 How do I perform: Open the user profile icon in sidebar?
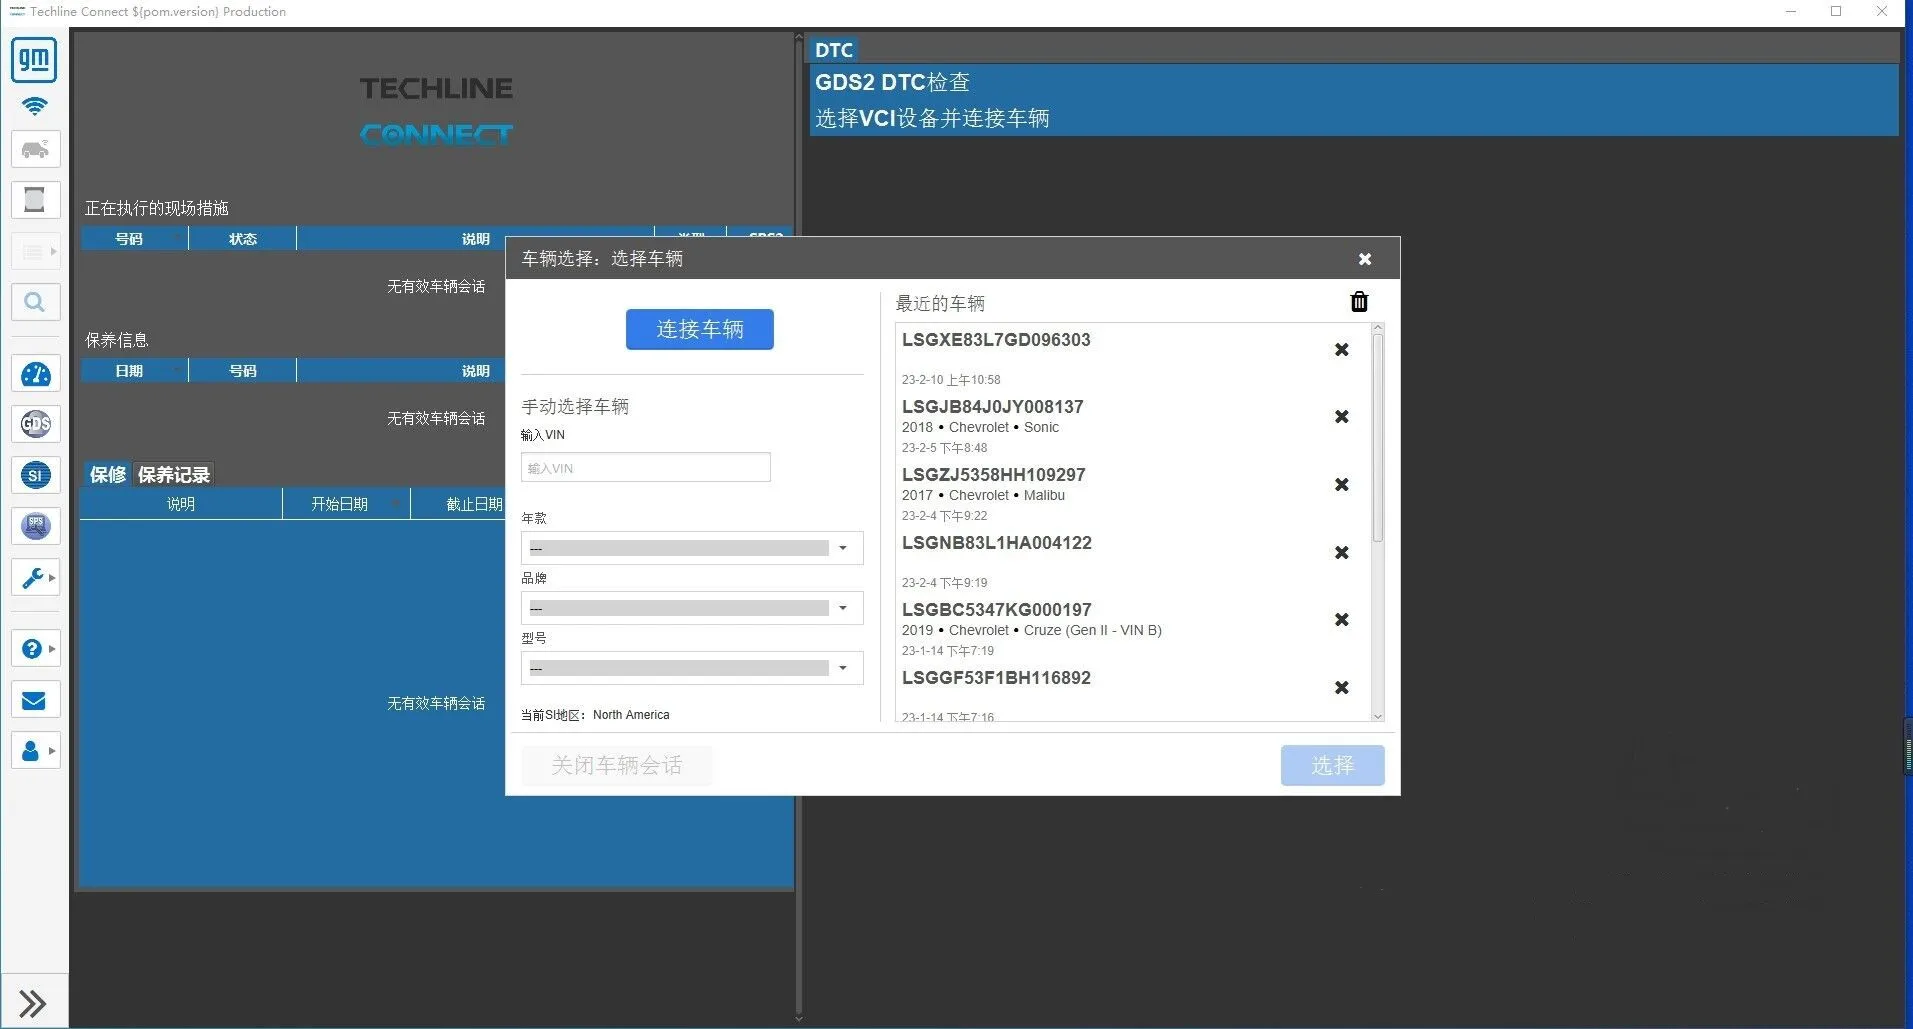[35, 750]
